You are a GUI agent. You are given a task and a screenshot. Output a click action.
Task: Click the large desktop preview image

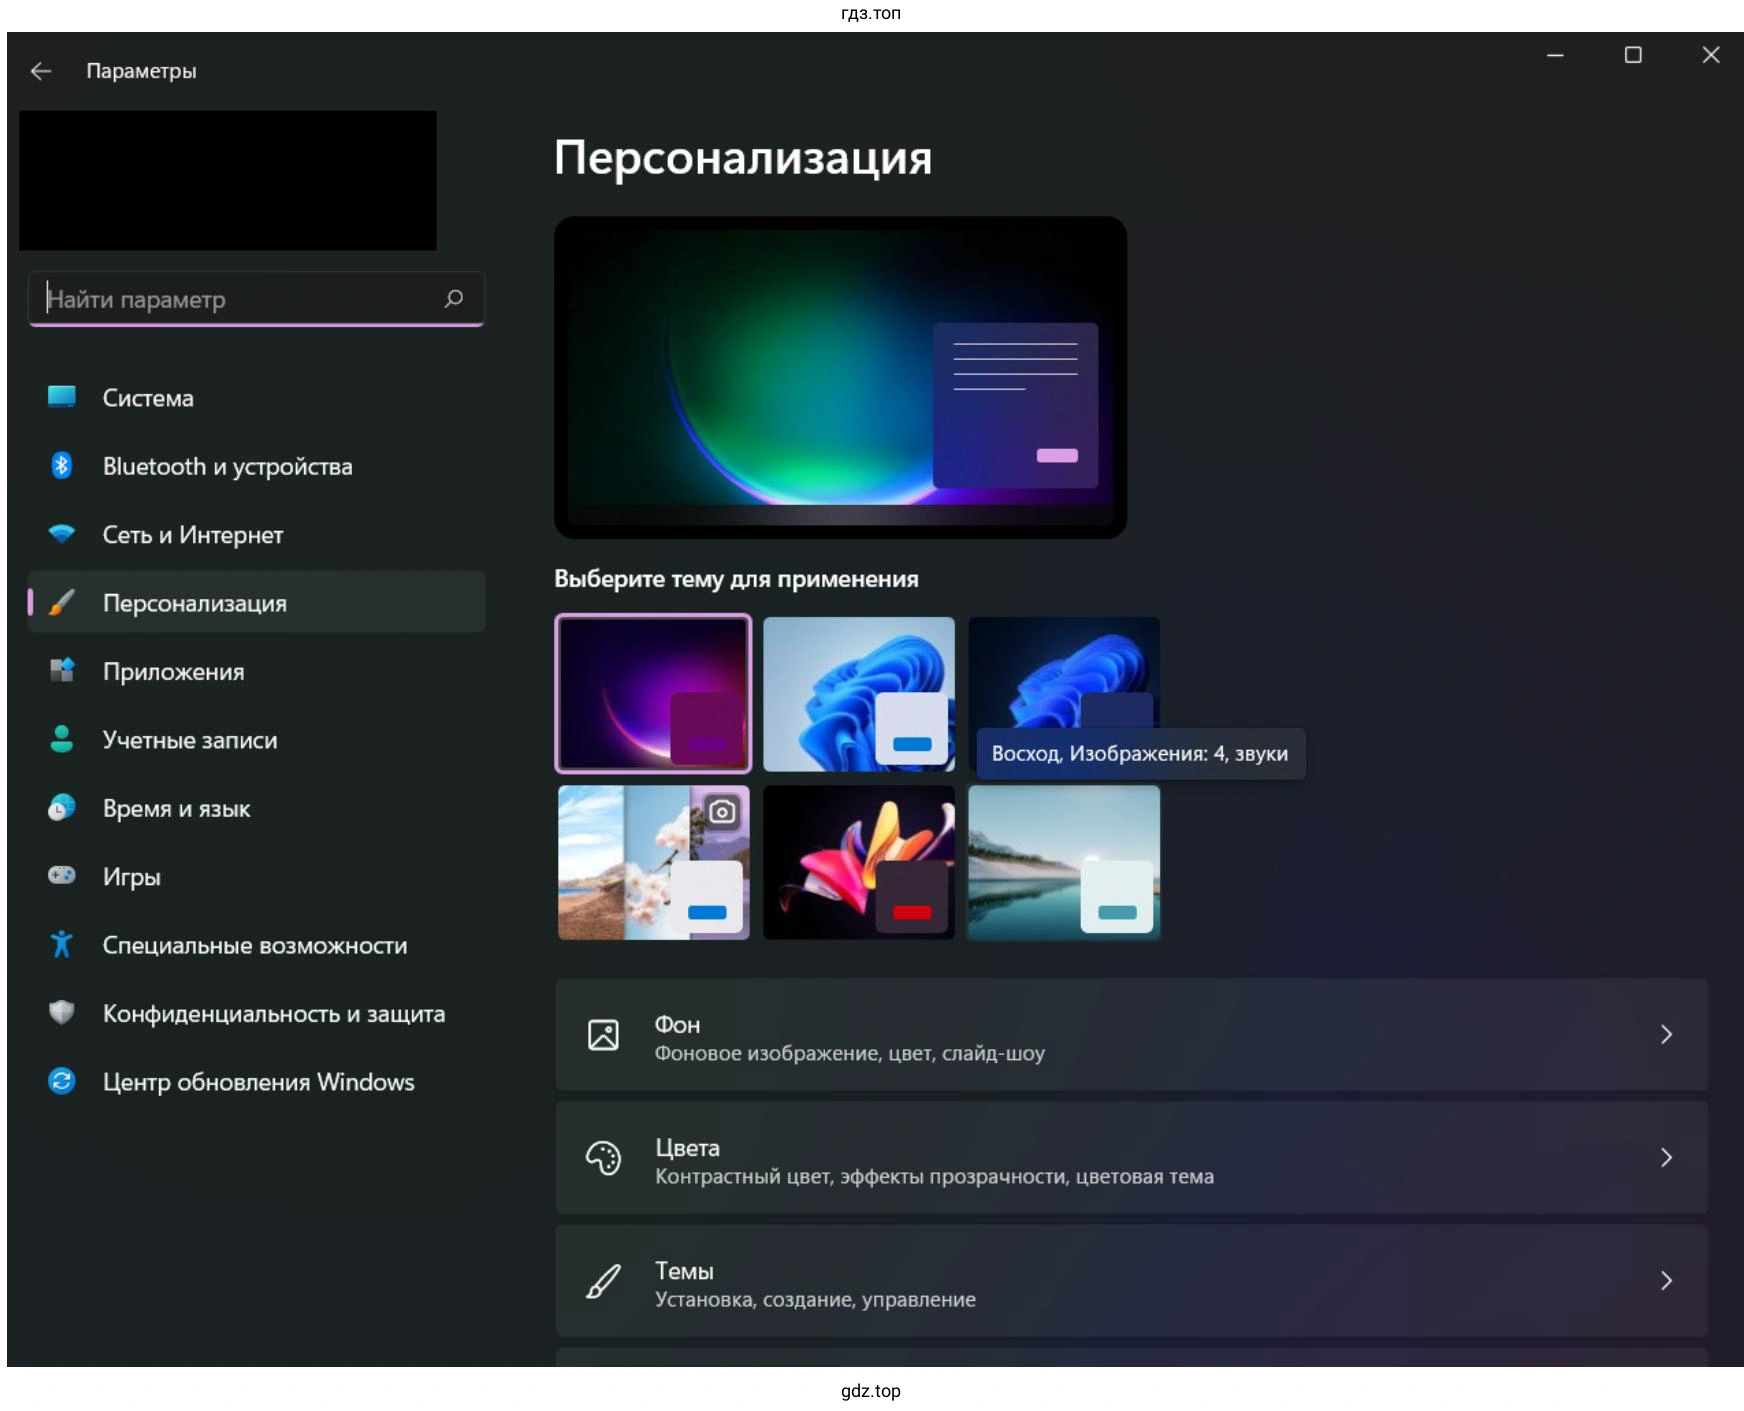pos(841,377)
